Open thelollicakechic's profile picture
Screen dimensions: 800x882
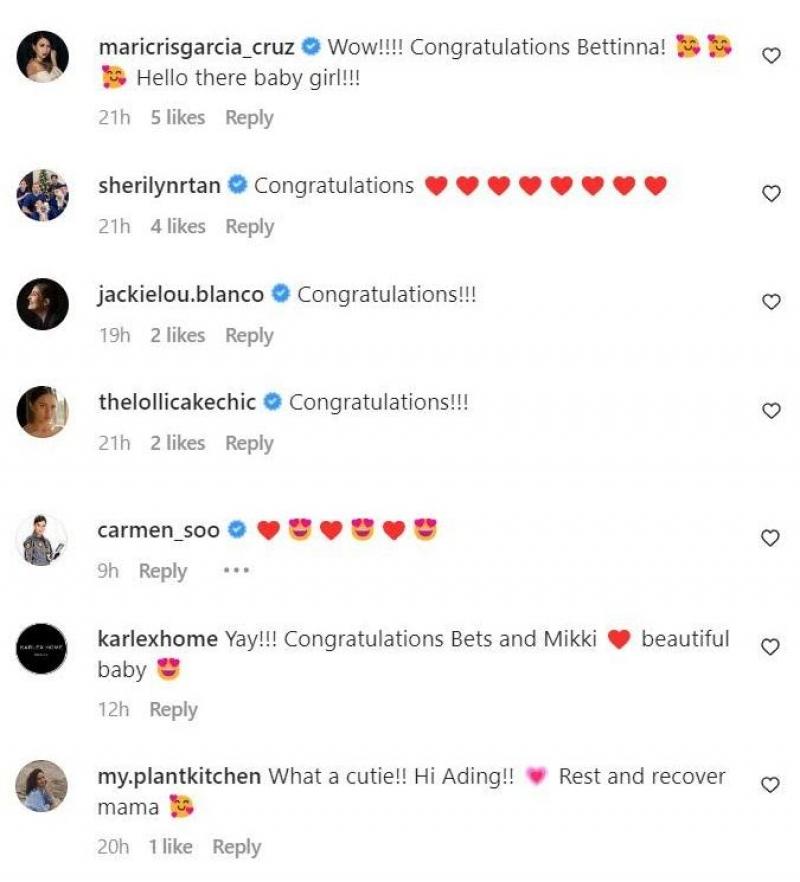(x=42, y=412)
